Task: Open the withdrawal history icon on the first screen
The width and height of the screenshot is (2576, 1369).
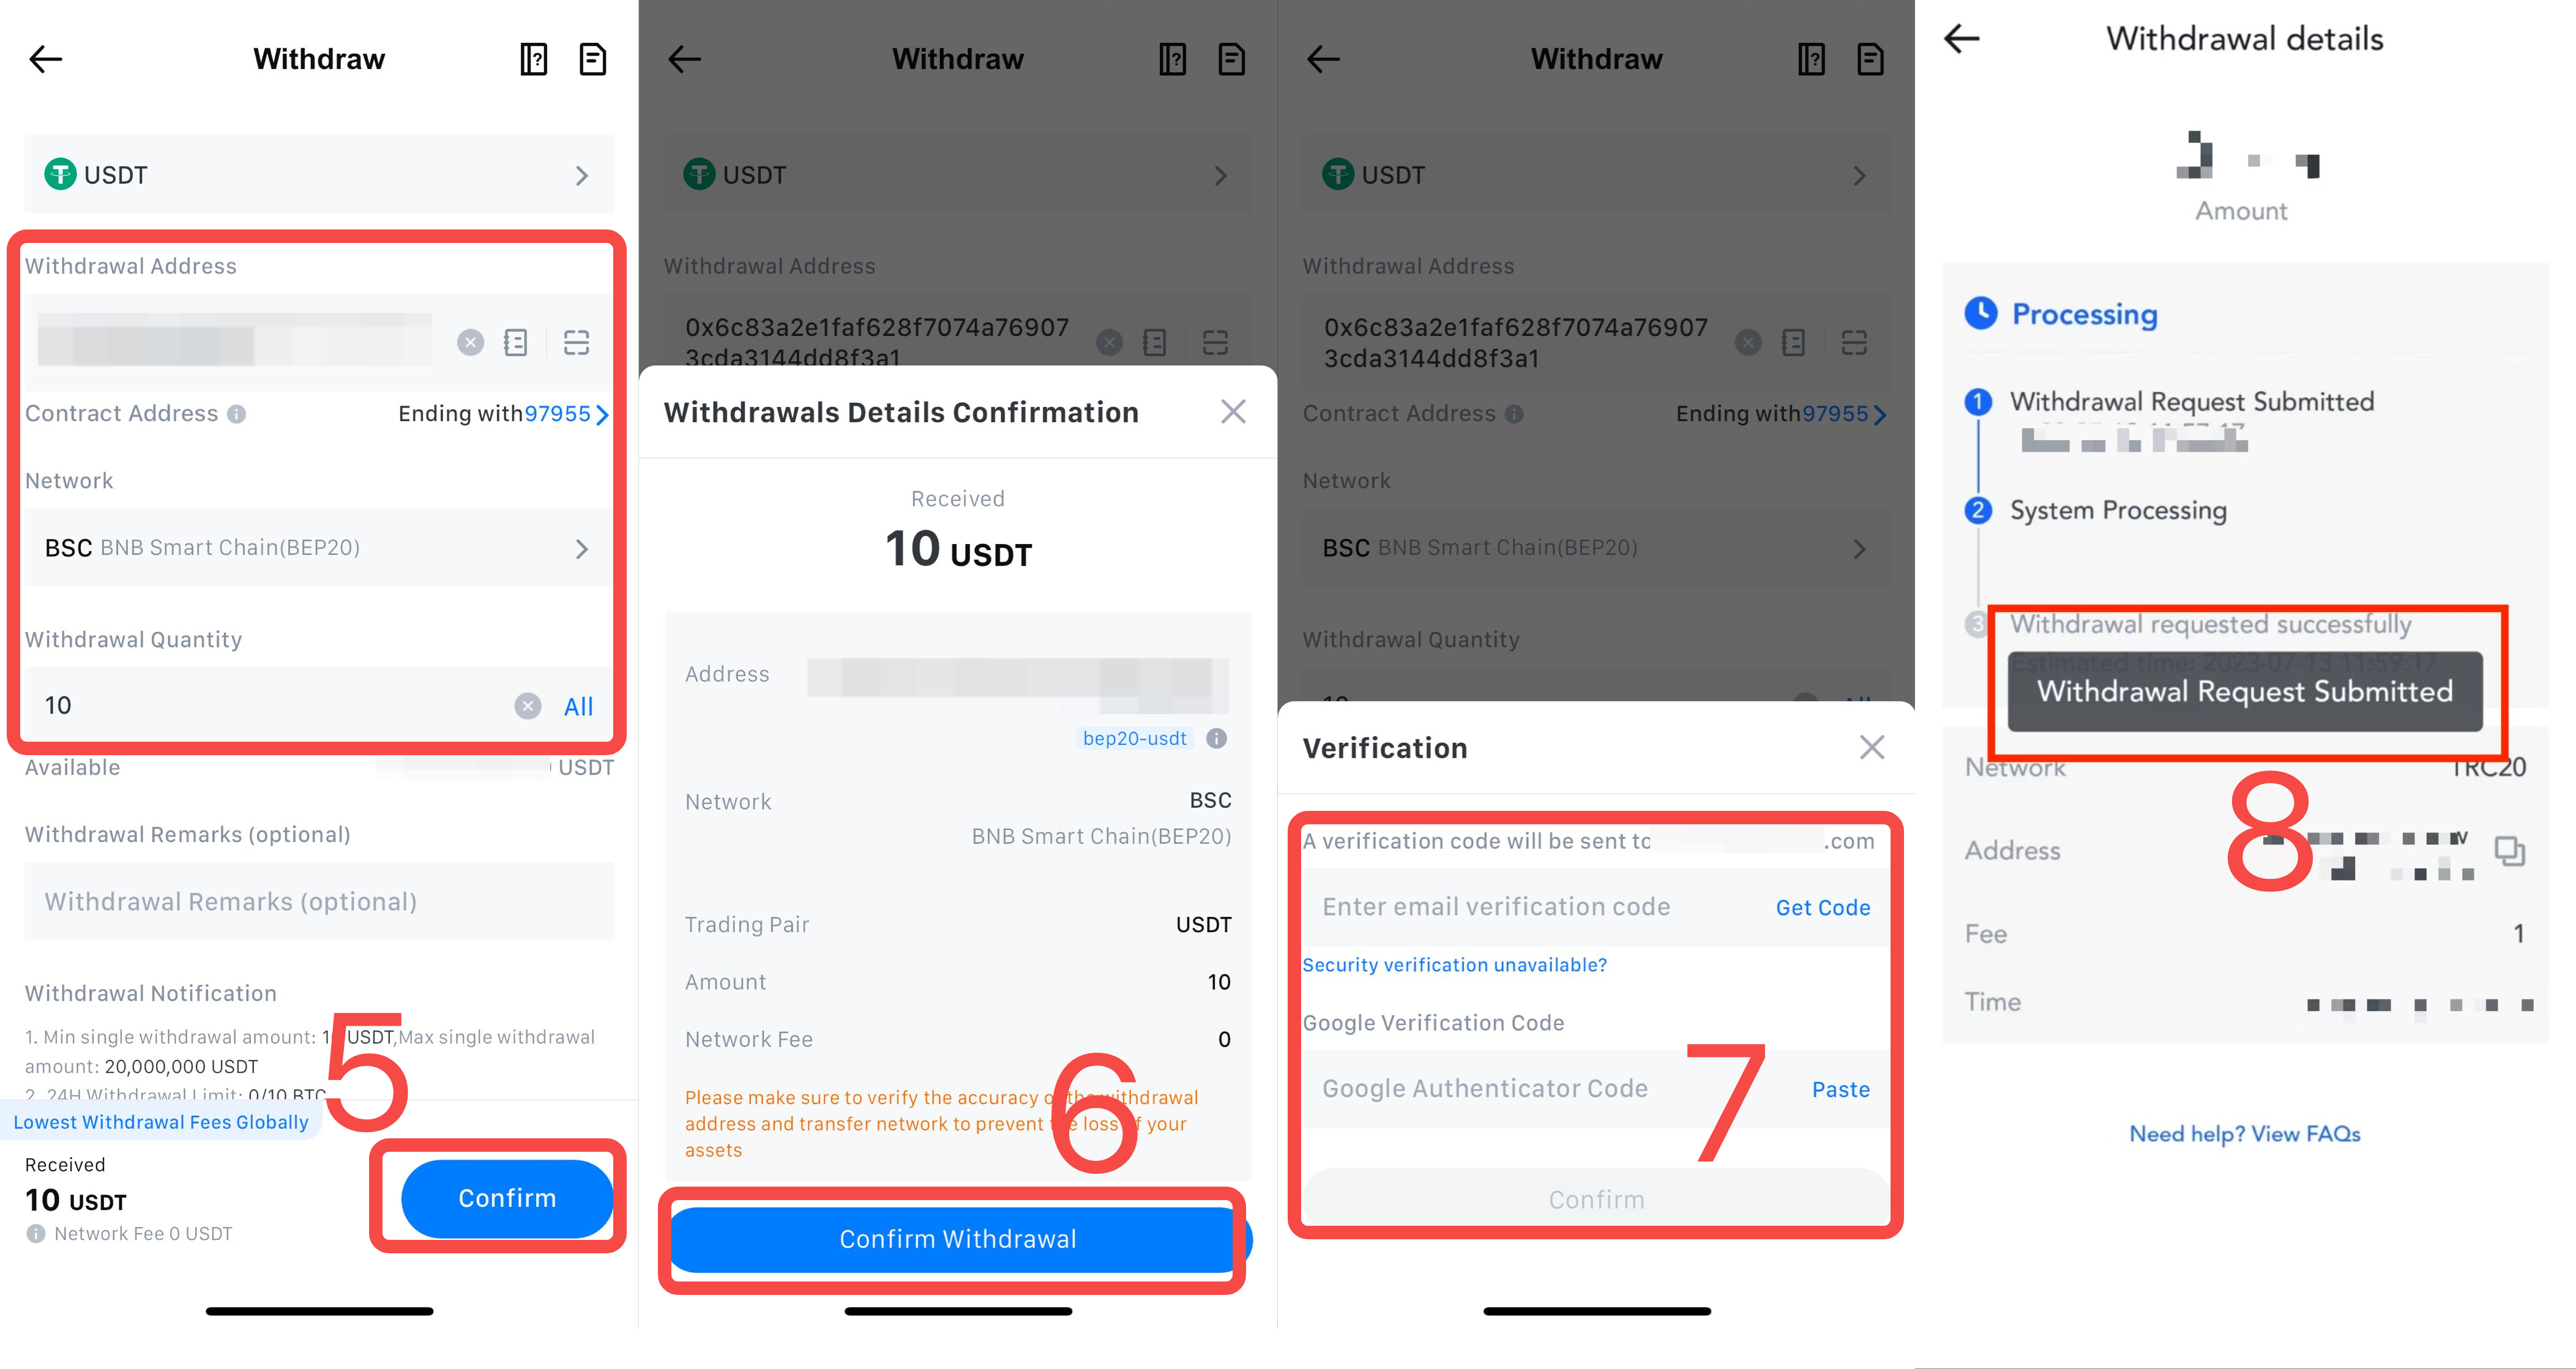Action: [593, 59]
